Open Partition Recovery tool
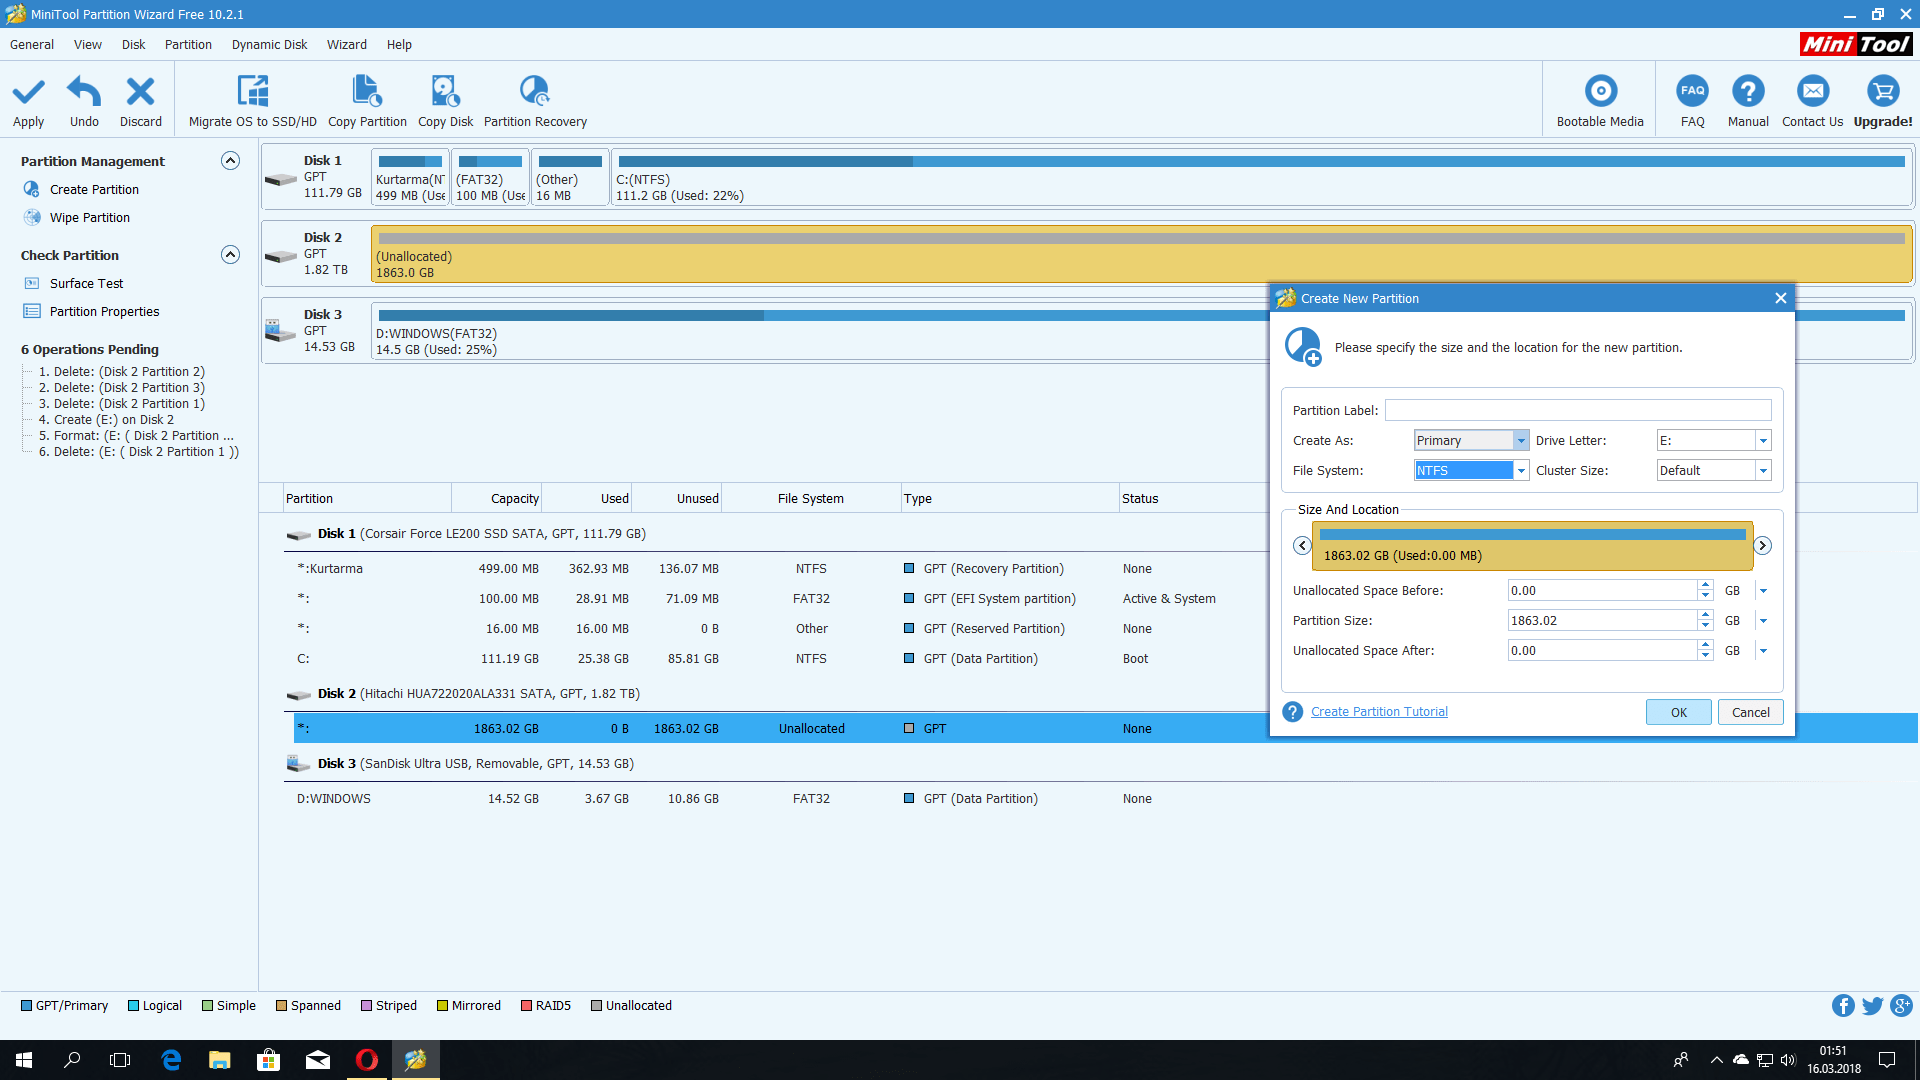 535,92
